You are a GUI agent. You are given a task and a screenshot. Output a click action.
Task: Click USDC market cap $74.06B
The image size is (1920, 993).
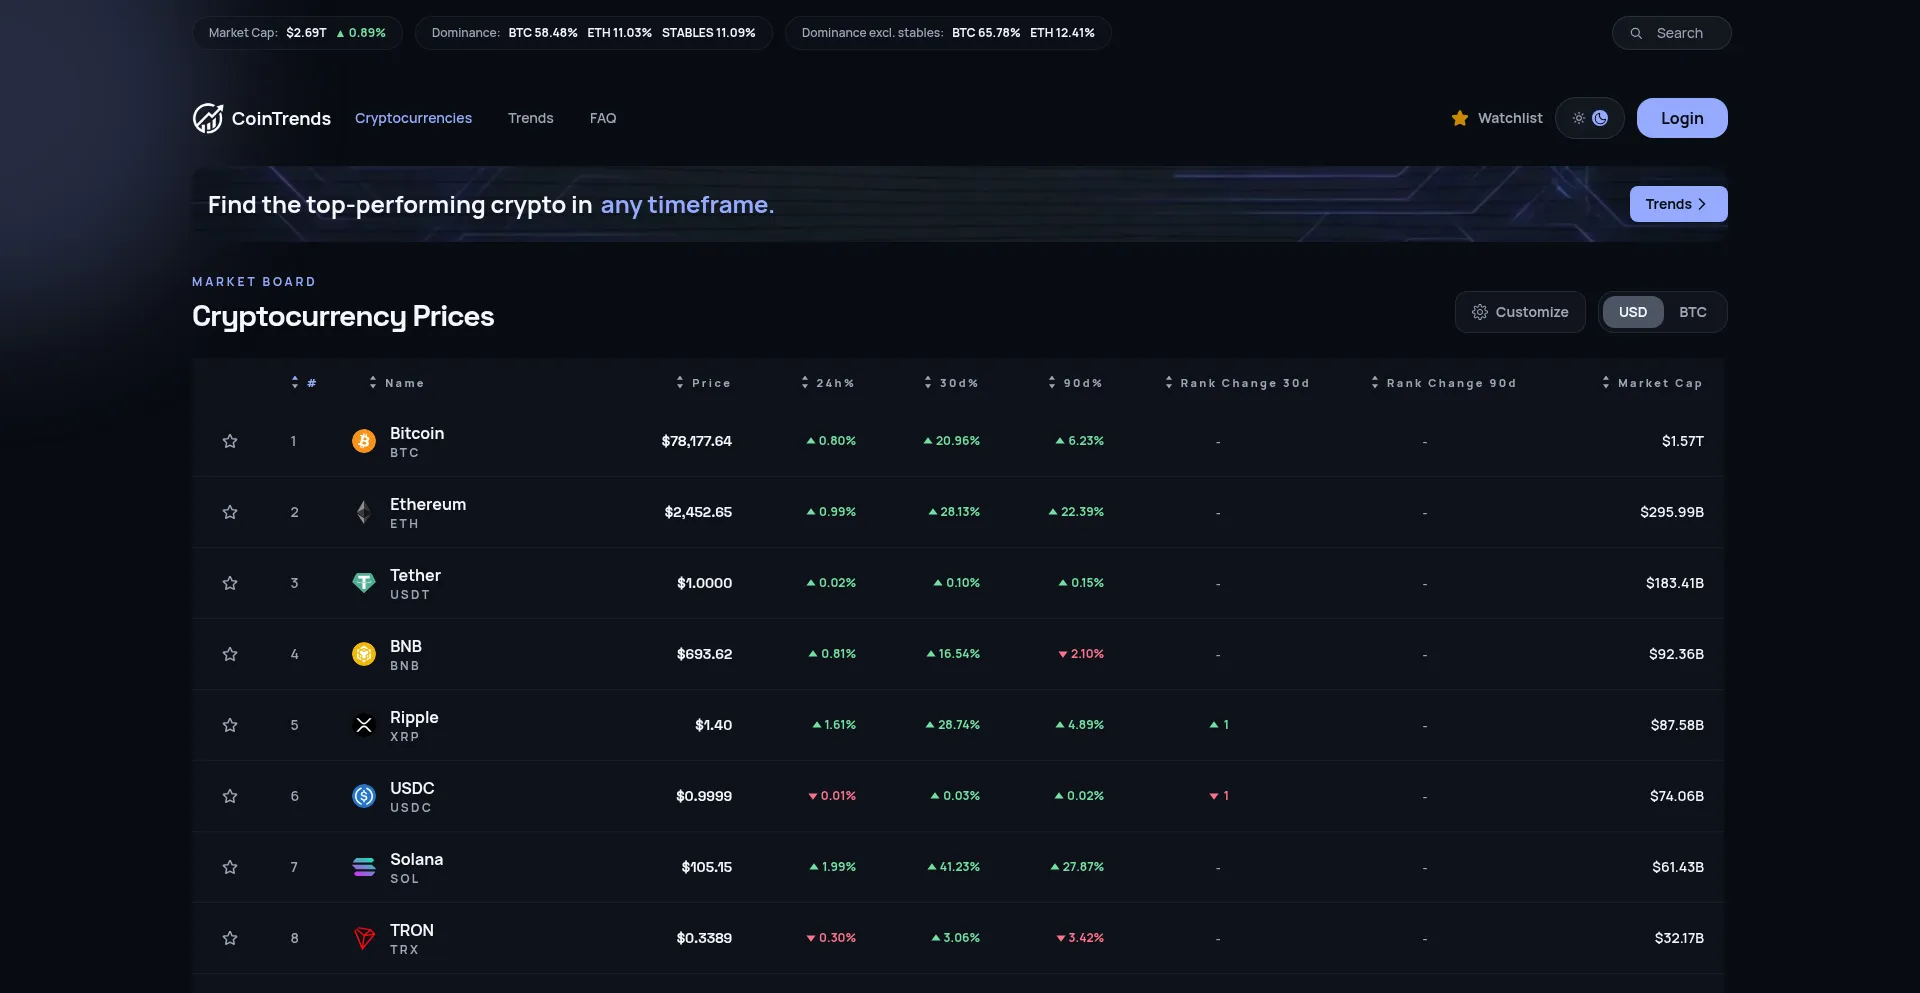pos(1677,796)
